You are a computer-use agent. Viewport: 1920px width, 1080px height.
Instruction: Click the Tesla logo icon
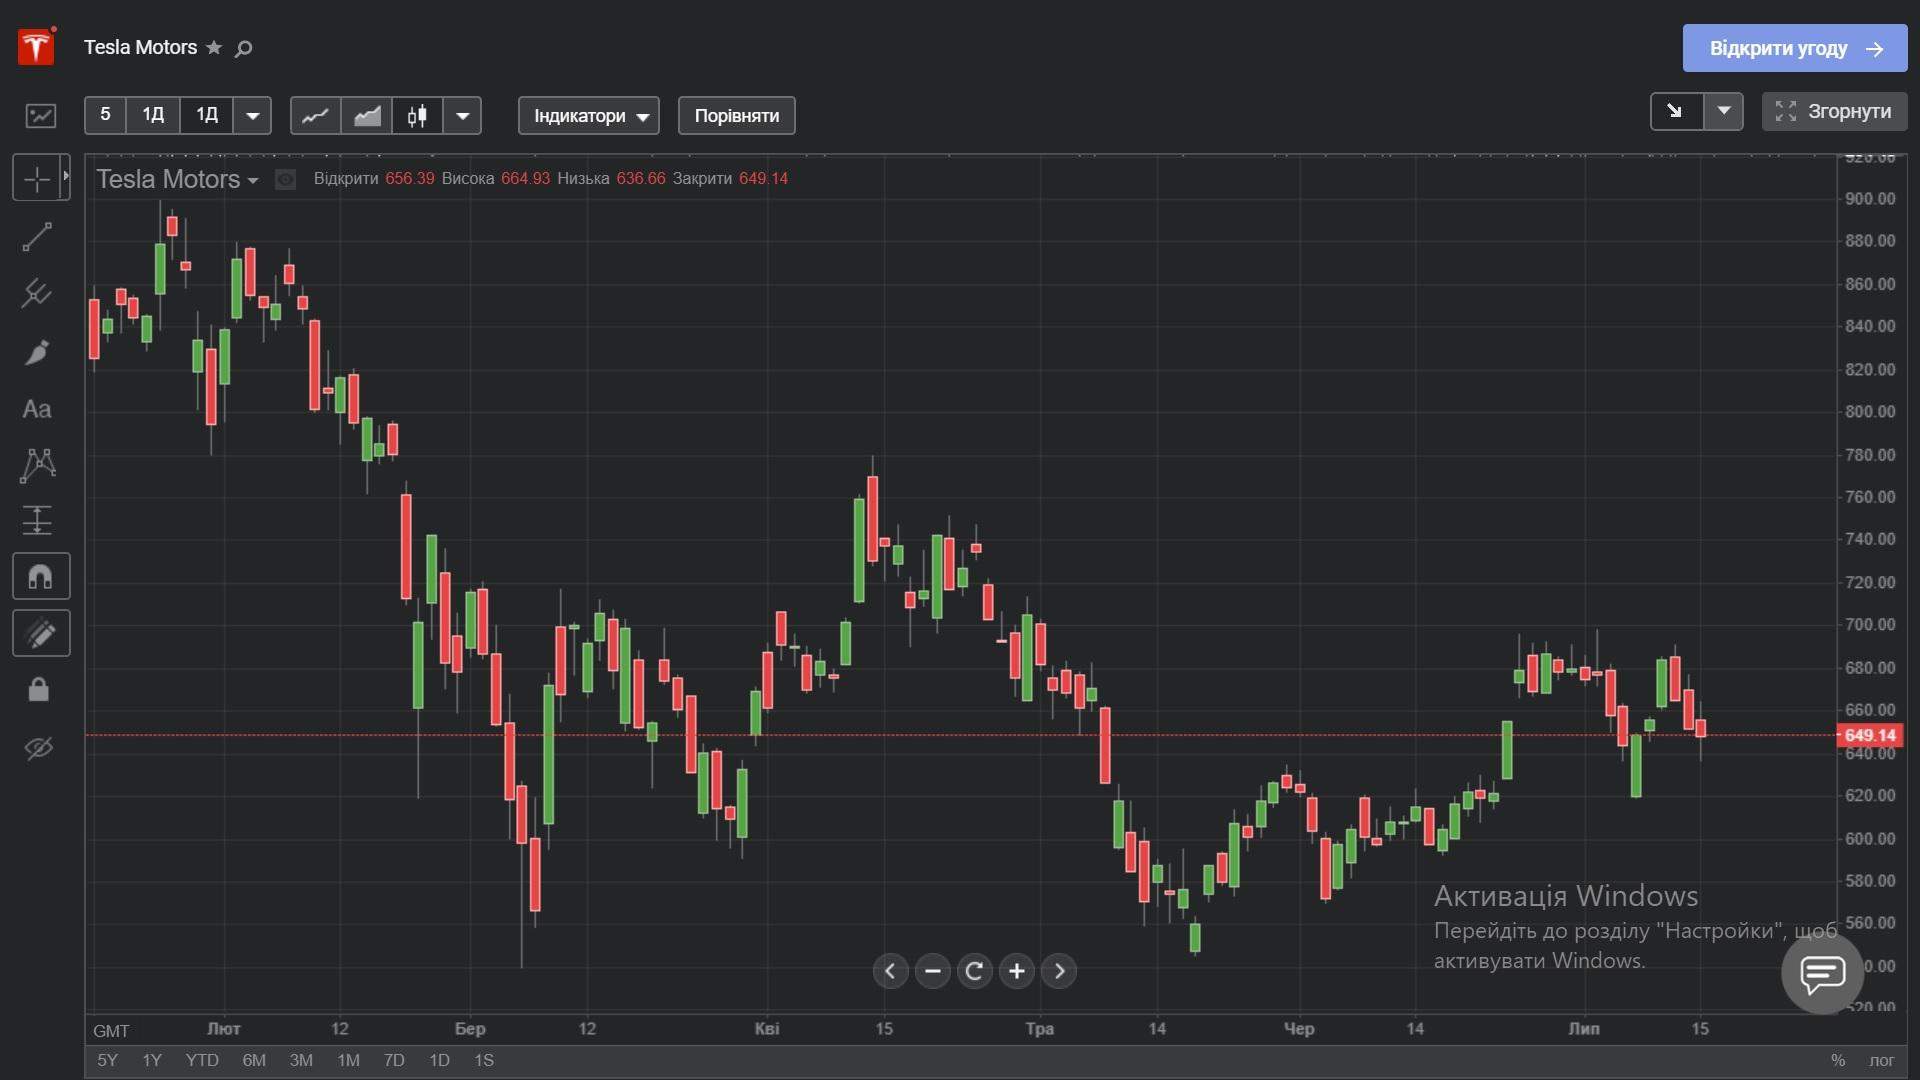[36, 47]
